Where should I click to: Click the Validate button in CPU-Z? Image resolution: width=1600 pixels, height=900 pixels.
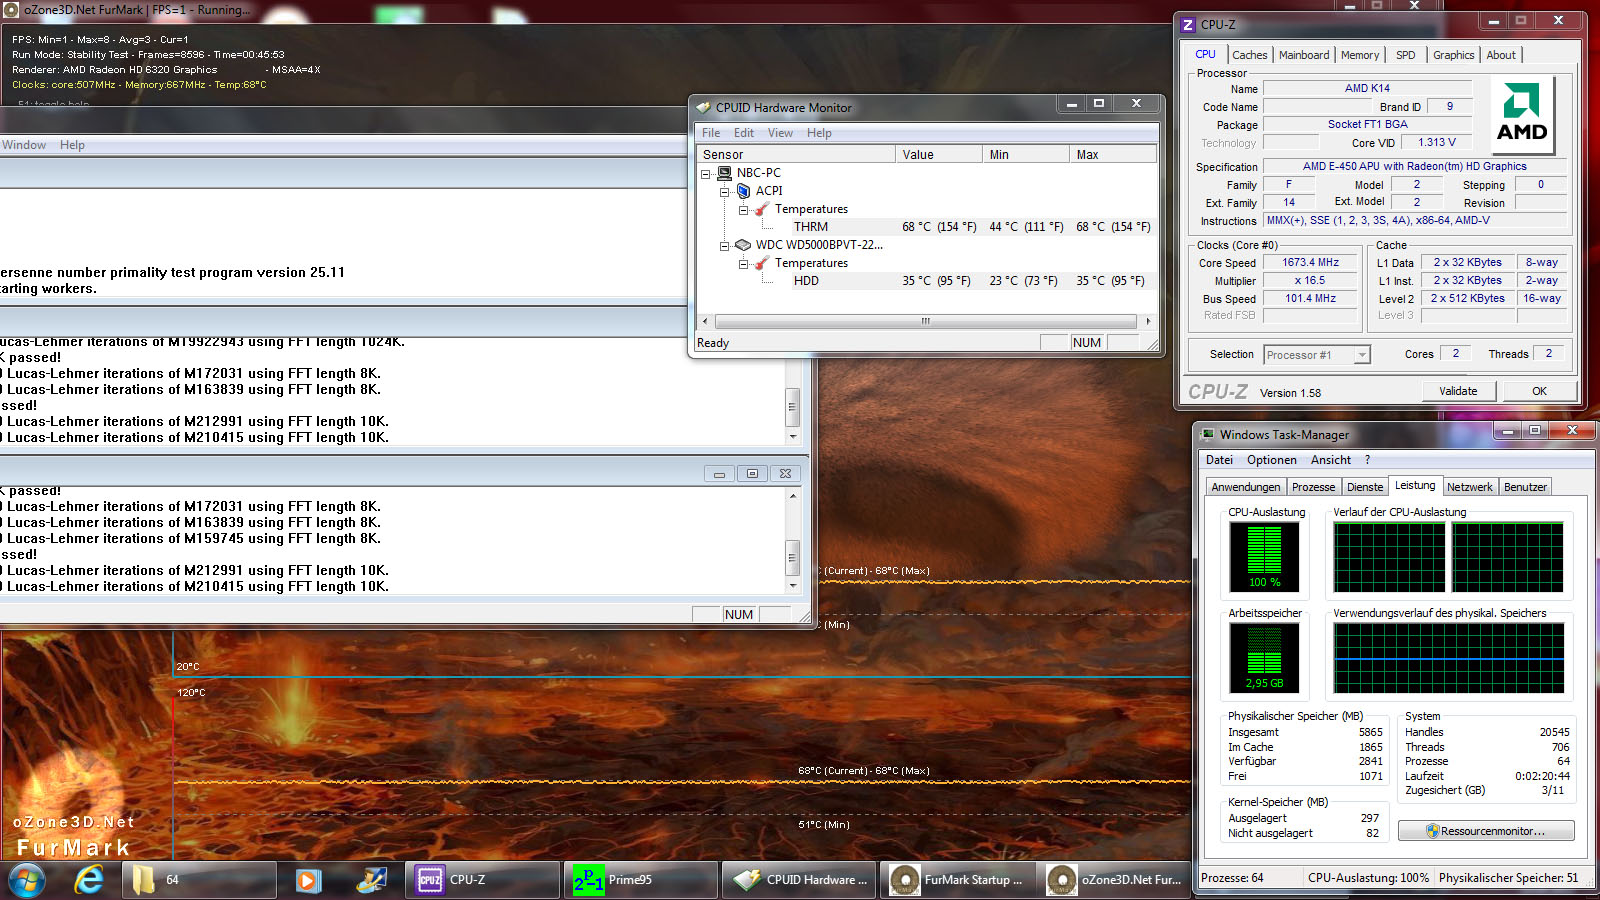[x=1458, y=391]
